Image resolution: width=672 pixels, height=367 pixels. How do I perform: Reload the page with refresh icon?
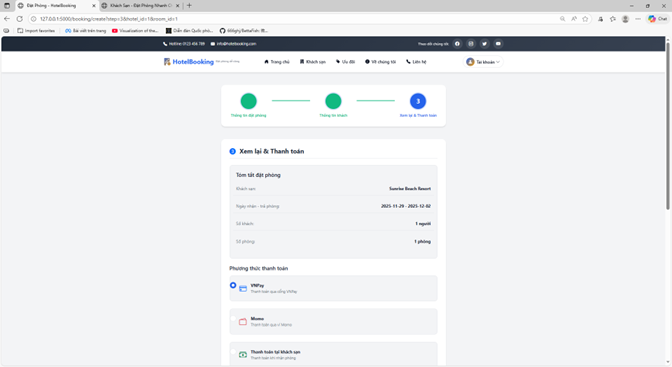pyautogui.click(x=20, y=19)
